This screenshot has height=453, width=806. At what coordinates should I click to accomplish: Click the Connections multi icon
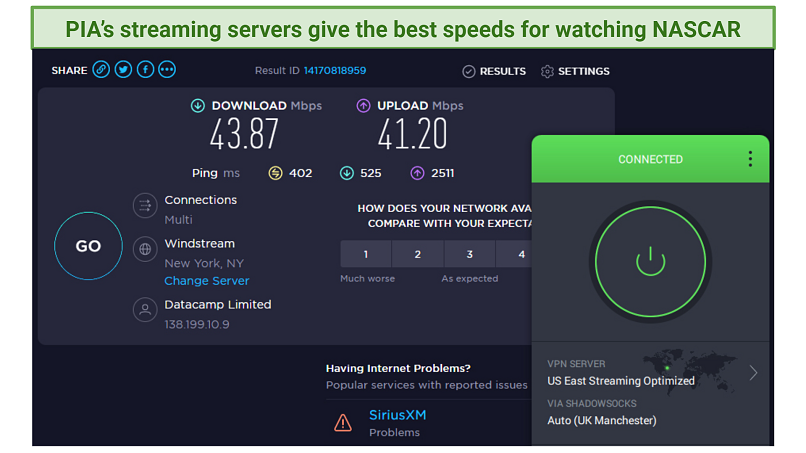click(x=145, y=206)
